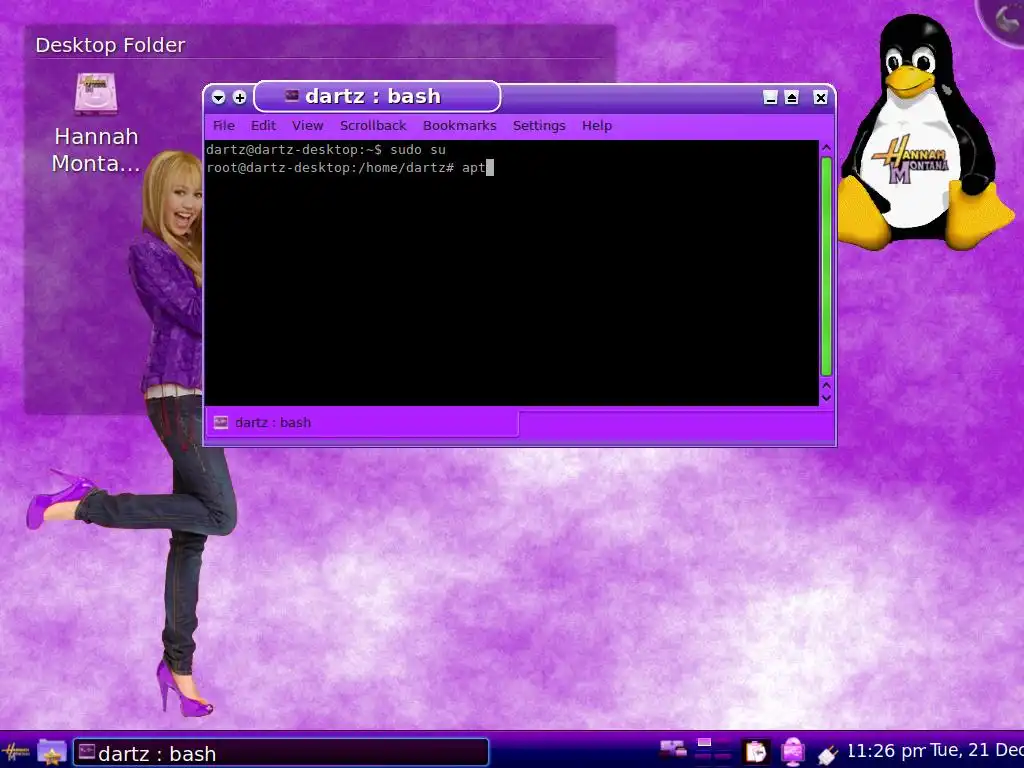
Task: Click the Desktop Folder title
Action: pos(110,45)
